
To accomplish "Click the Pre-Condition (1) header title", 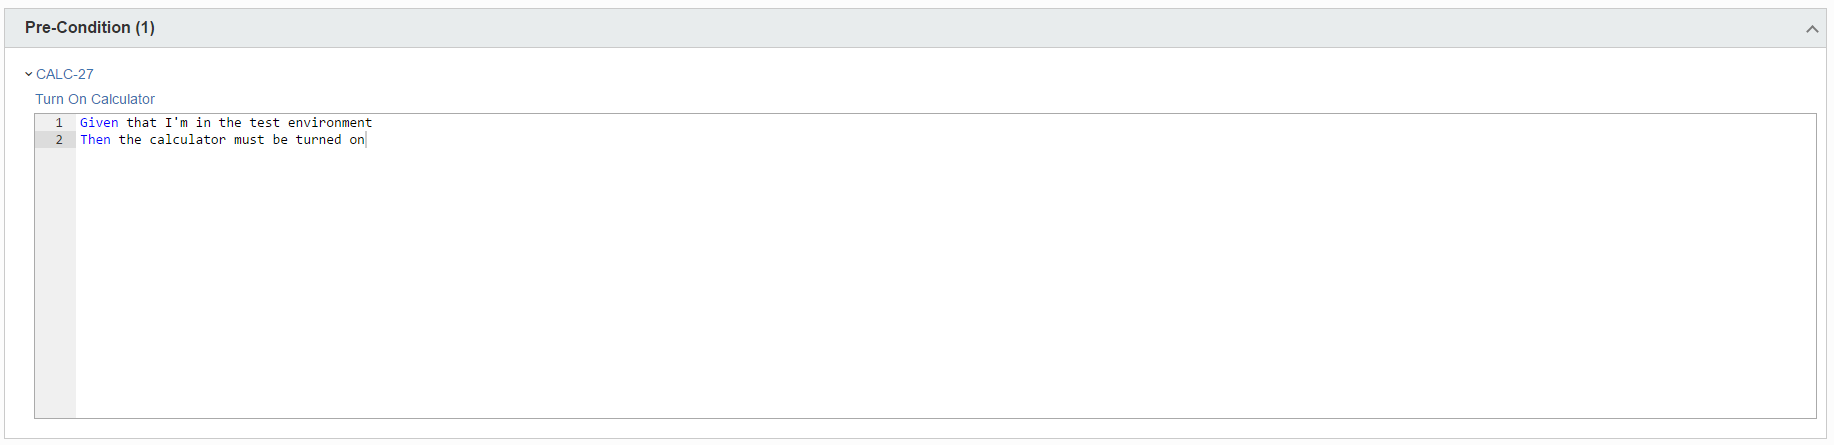I will [90, 28].
